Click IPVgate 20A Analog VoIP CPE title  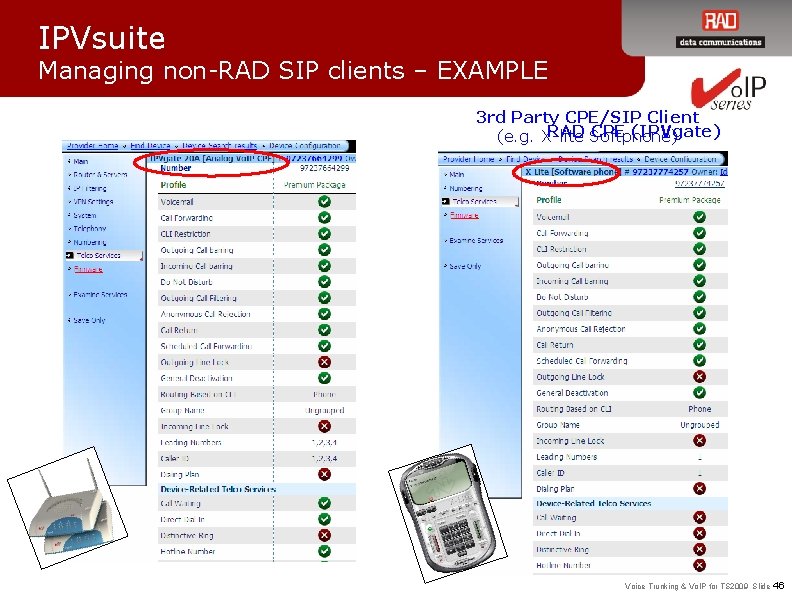click(212, 158)
